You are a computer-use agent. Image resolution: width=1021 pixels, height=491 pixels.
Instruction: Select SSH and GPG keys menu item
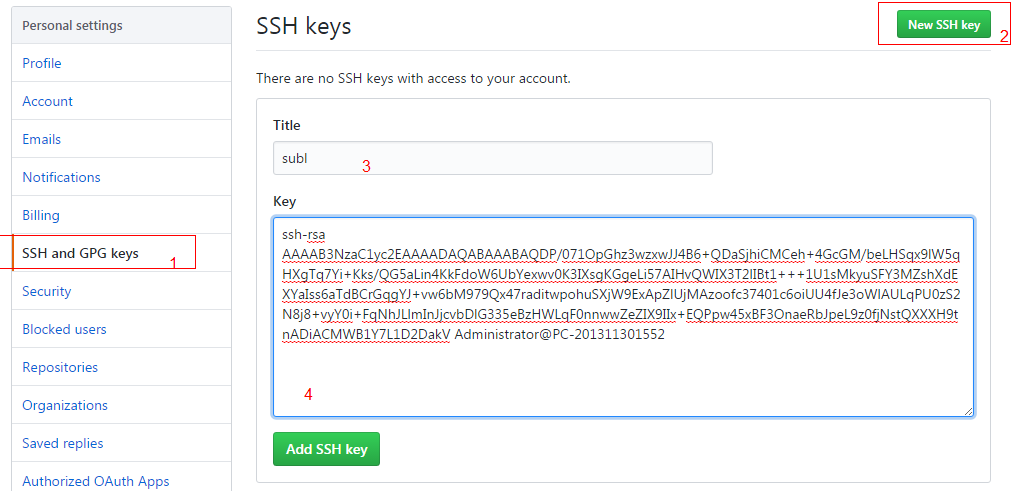(81, 253)
